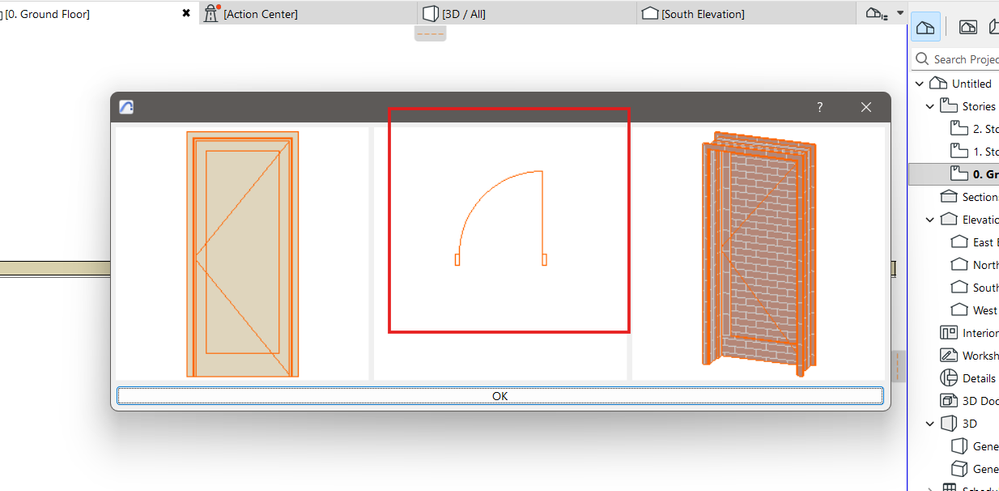Open Generic item with cube icon
Viewport: 999px width, 491px height.
pyautogui.click(x=974, y=469)
